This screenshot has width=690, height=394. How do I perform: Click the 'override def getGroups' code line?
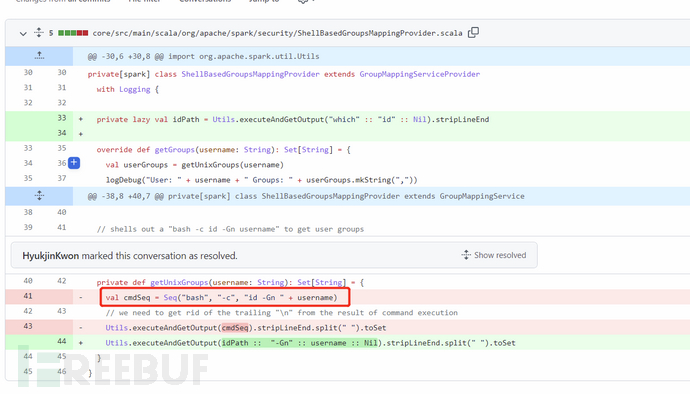click(224, 150)
